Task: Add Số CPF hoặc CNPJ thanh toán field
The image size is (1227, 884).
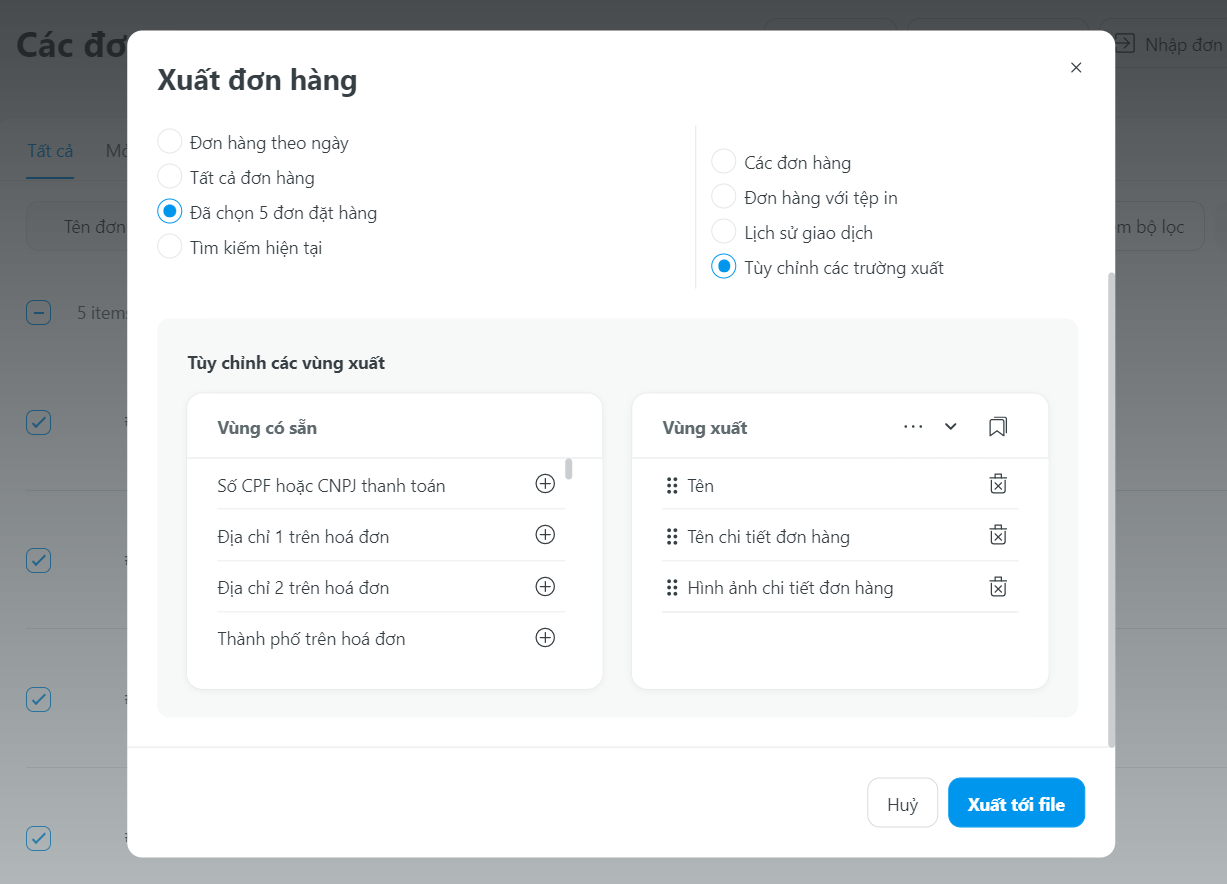Action: coord(545,484)
